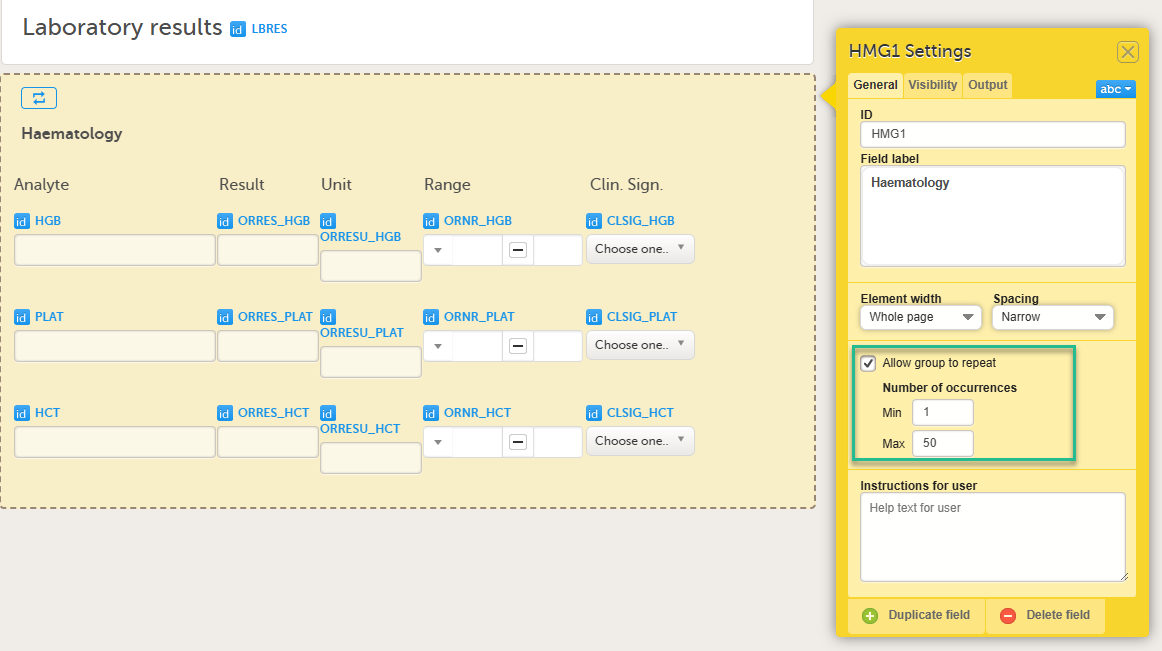Click the id icon next to LBRES
1162x651 pixels.
pos(238,29)
